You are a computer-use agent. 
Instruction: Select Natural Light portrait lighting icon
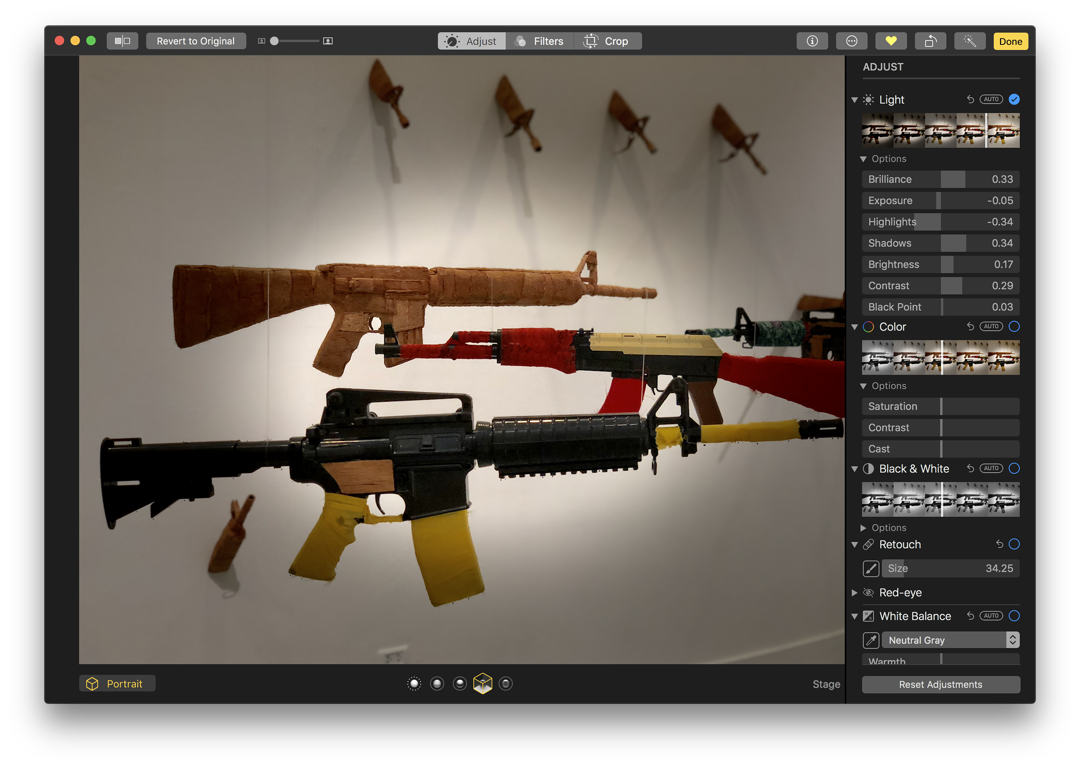tap(414, 684)
